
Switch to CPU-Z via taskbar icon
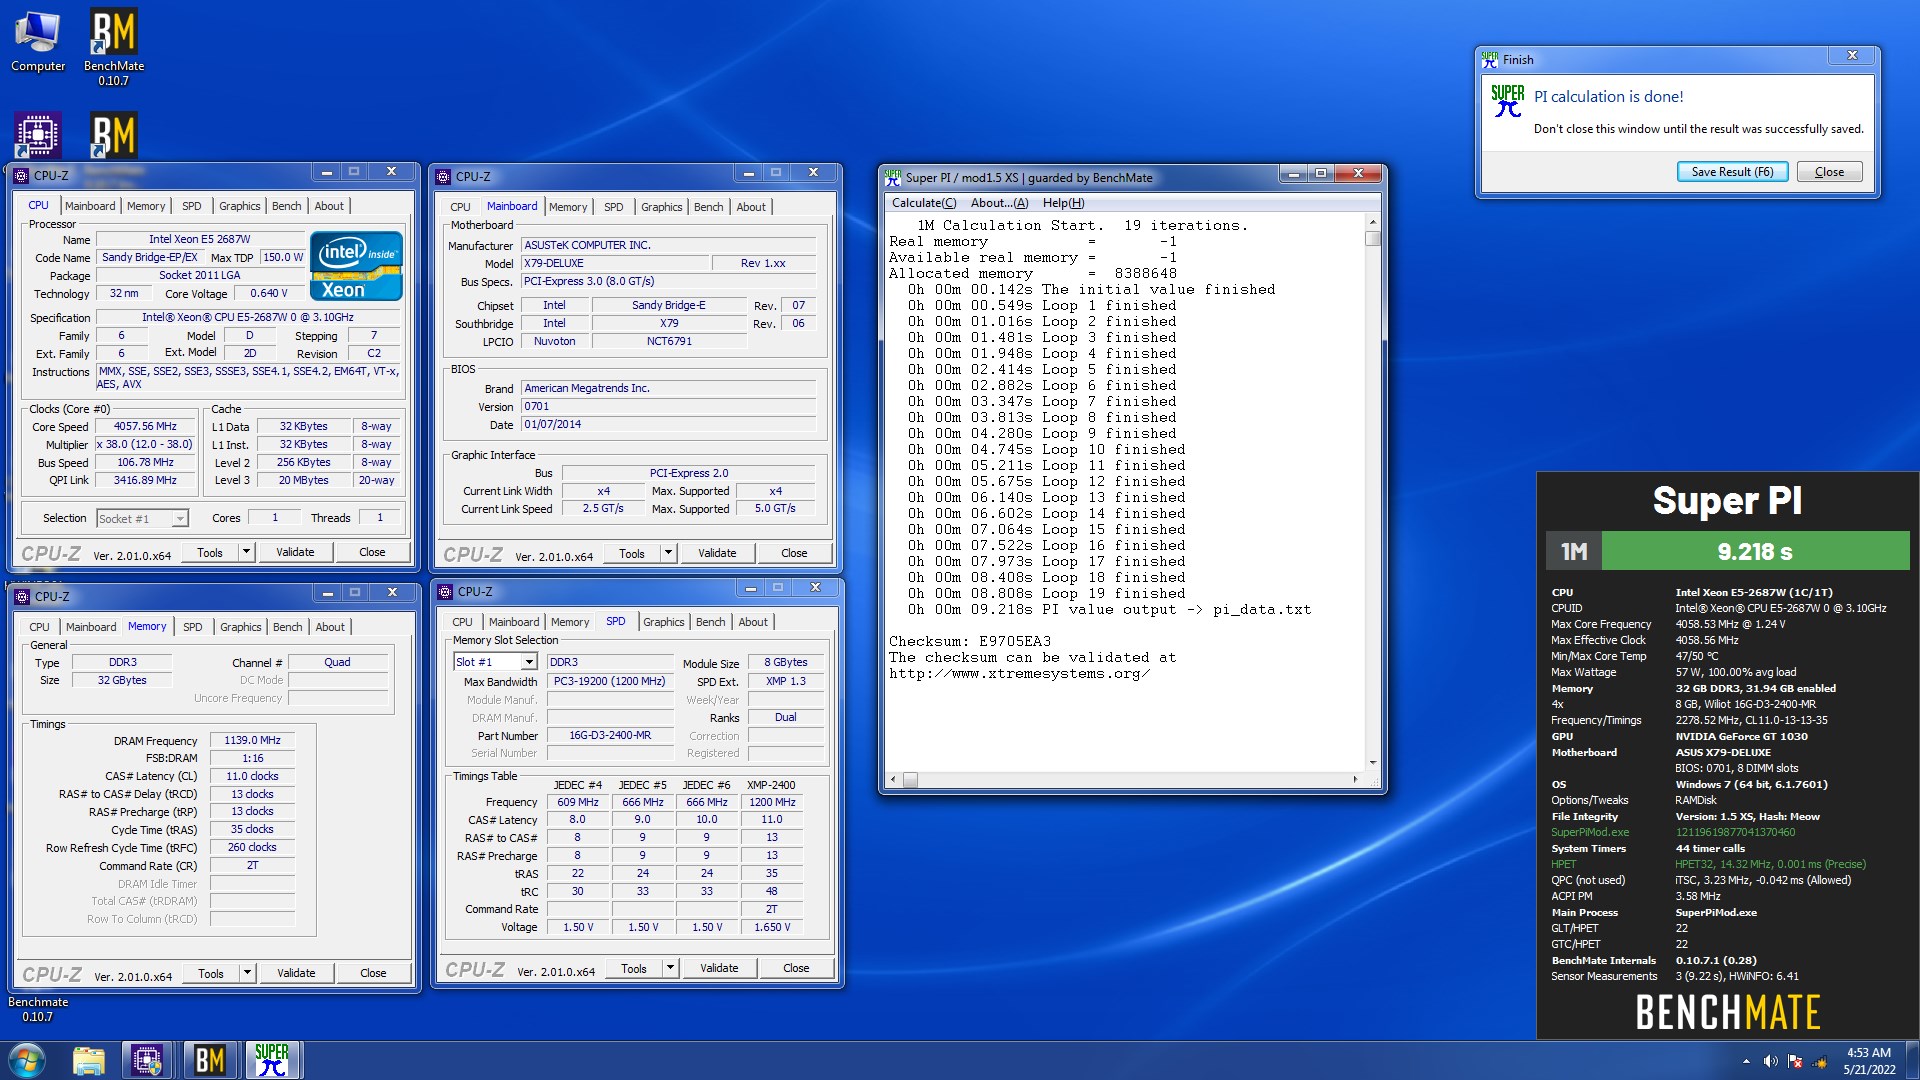point(147,1060)
